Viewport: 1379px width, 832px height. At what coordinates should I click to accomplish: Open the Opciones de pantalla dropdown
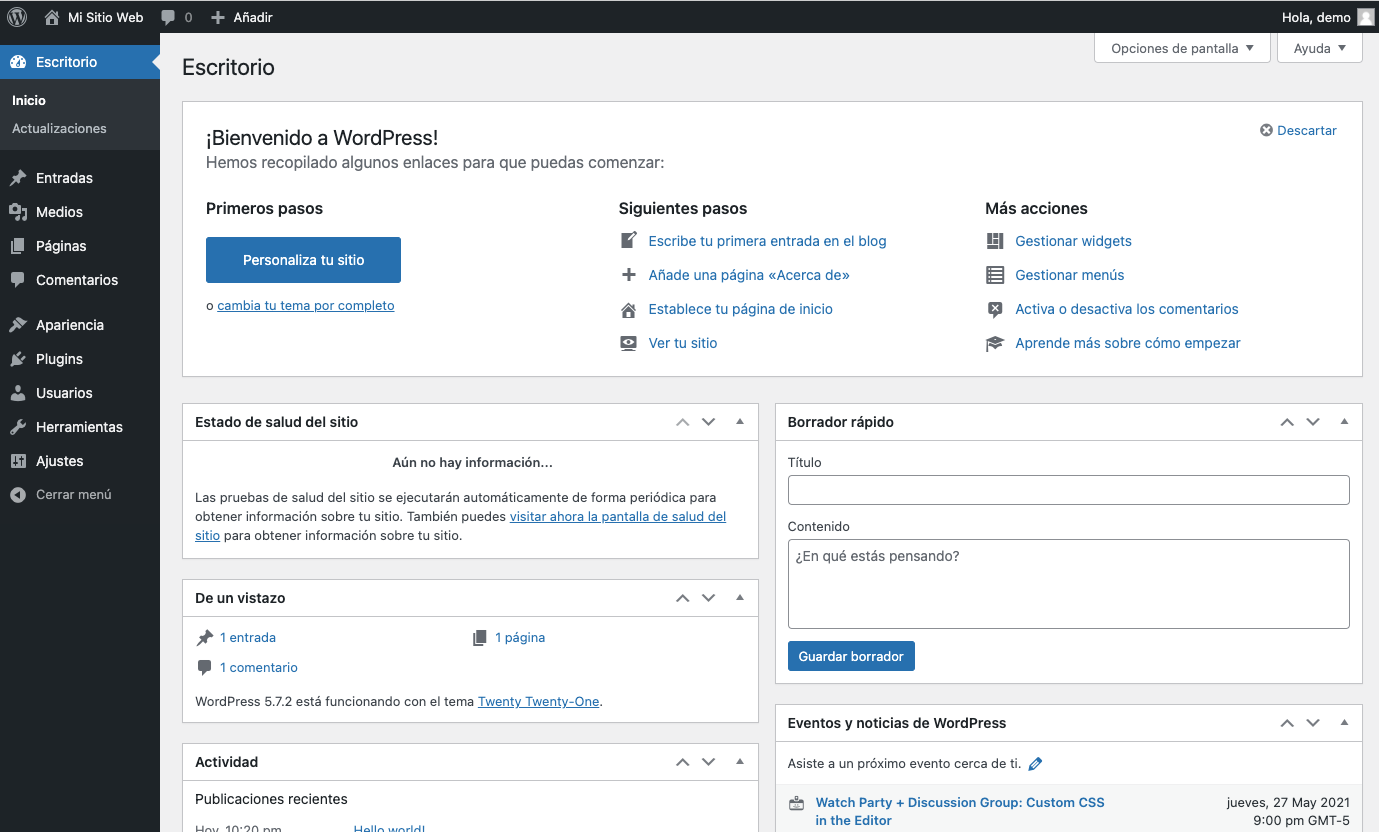[1182, 47]
